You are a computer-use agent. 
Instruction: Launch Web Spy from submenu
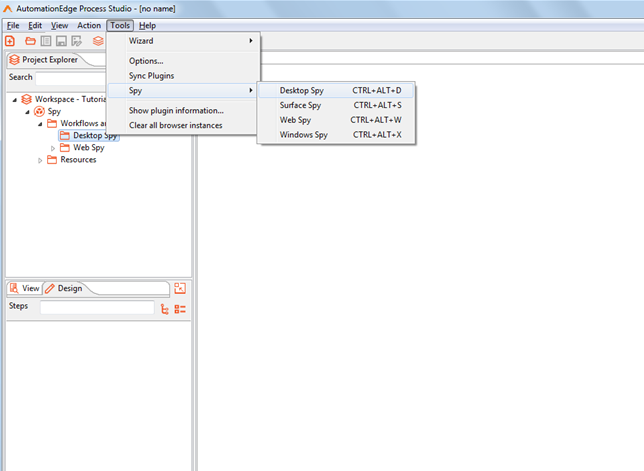(x=336, y=120)
